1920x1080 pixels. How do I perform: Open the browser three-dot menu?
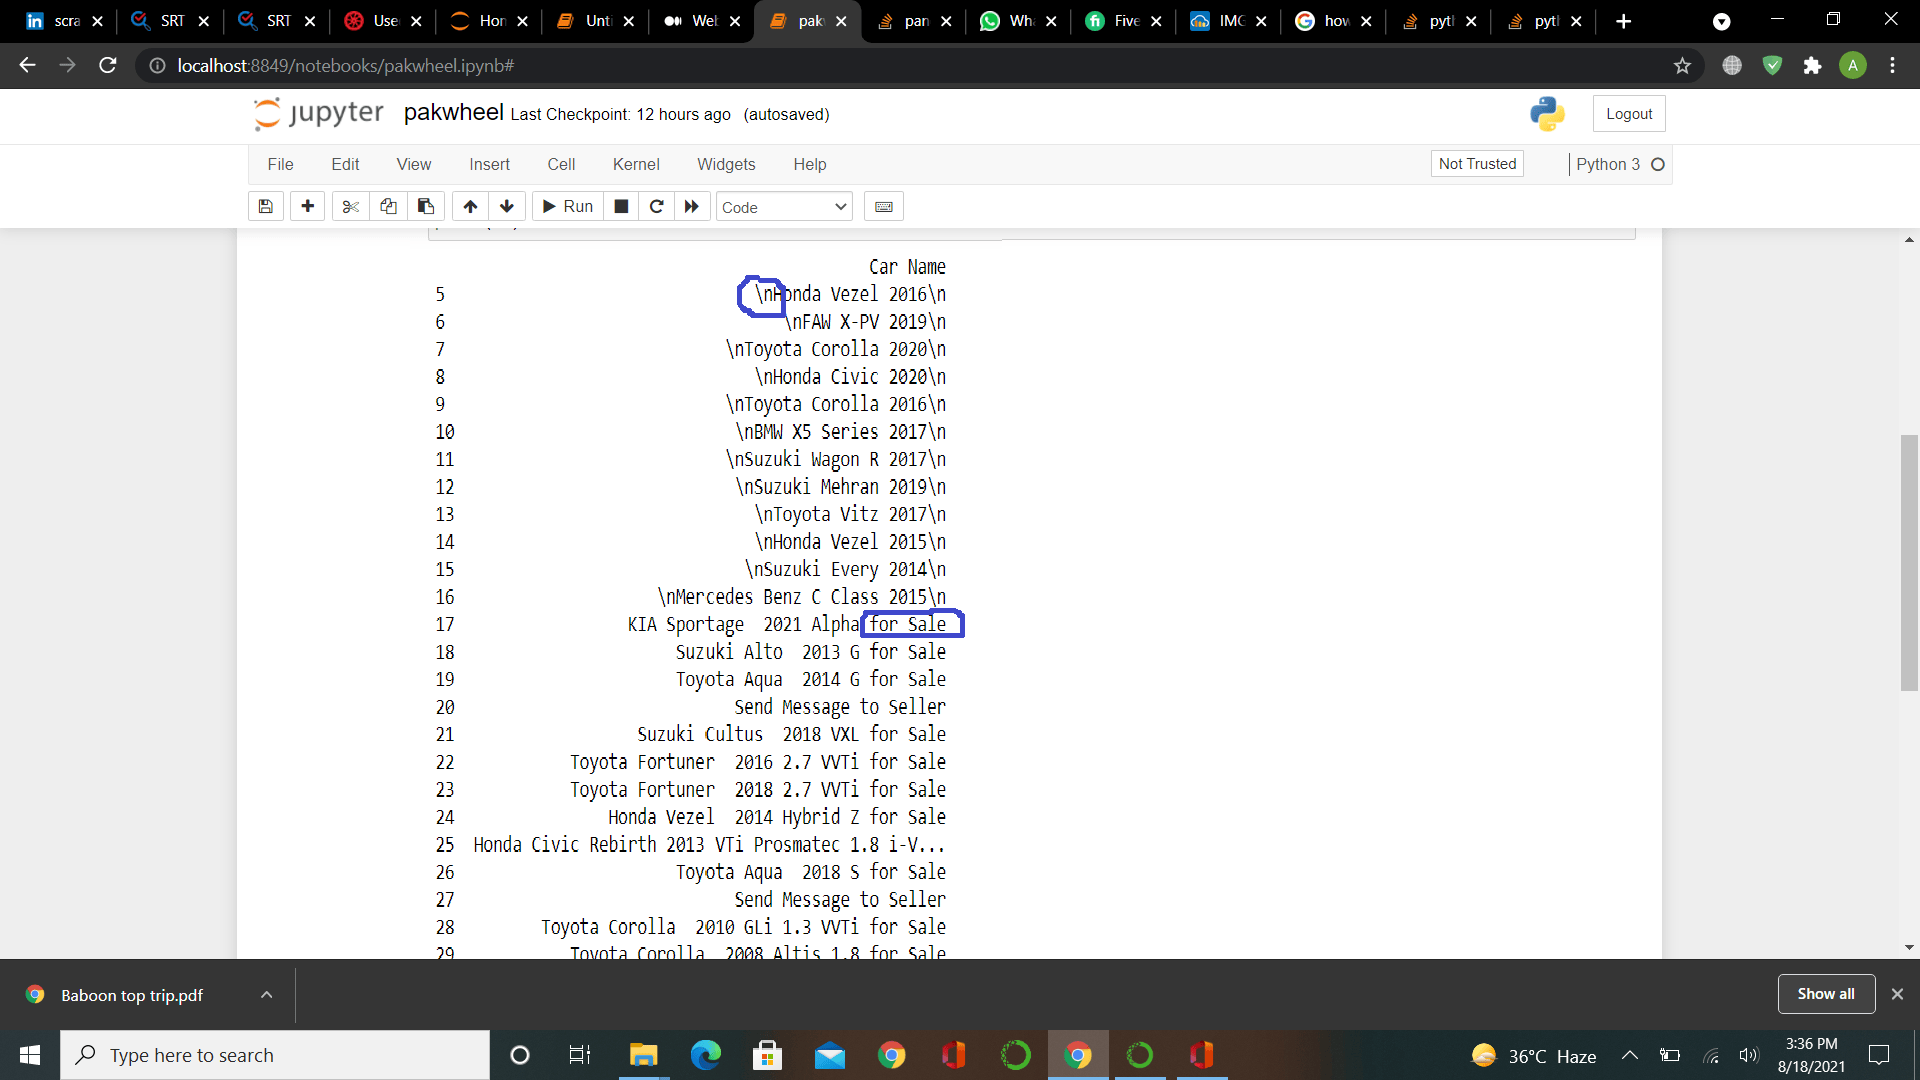point(1892,66)
